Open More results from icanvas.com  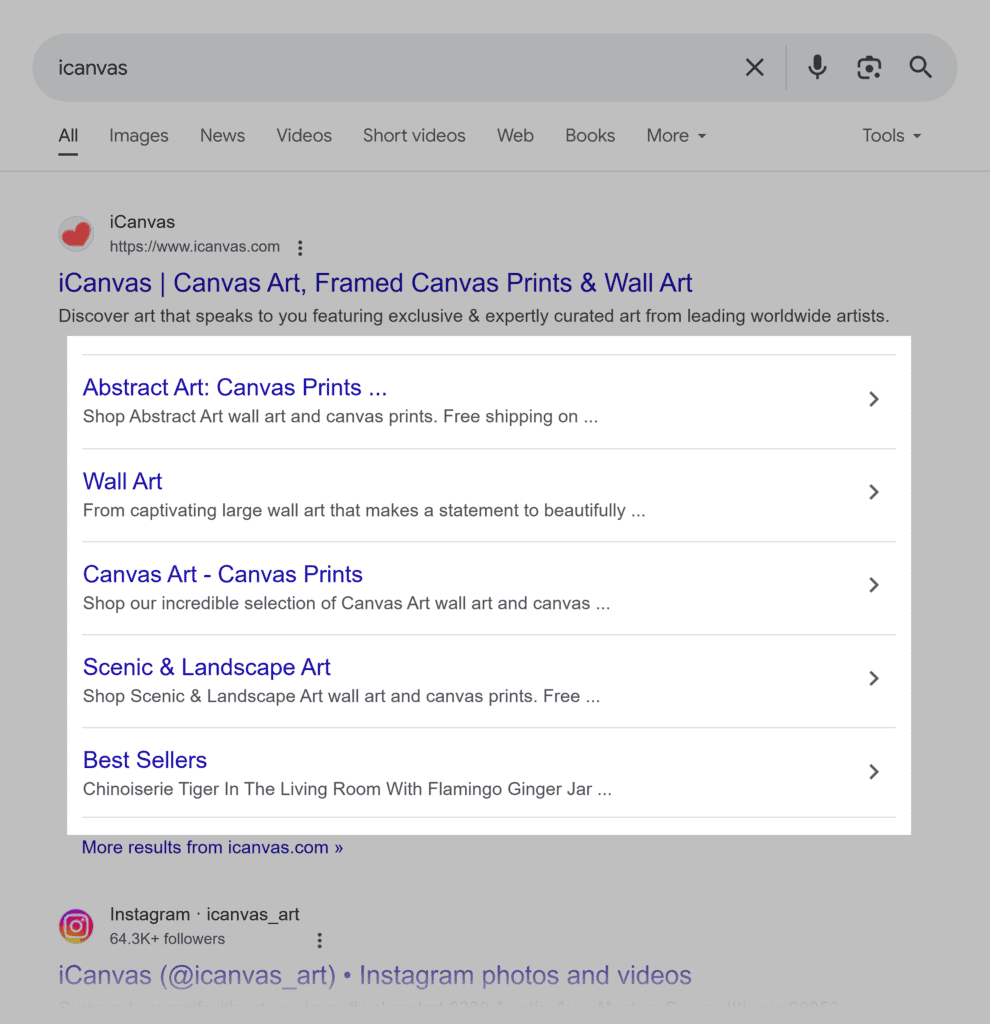[x=212, y=847]
